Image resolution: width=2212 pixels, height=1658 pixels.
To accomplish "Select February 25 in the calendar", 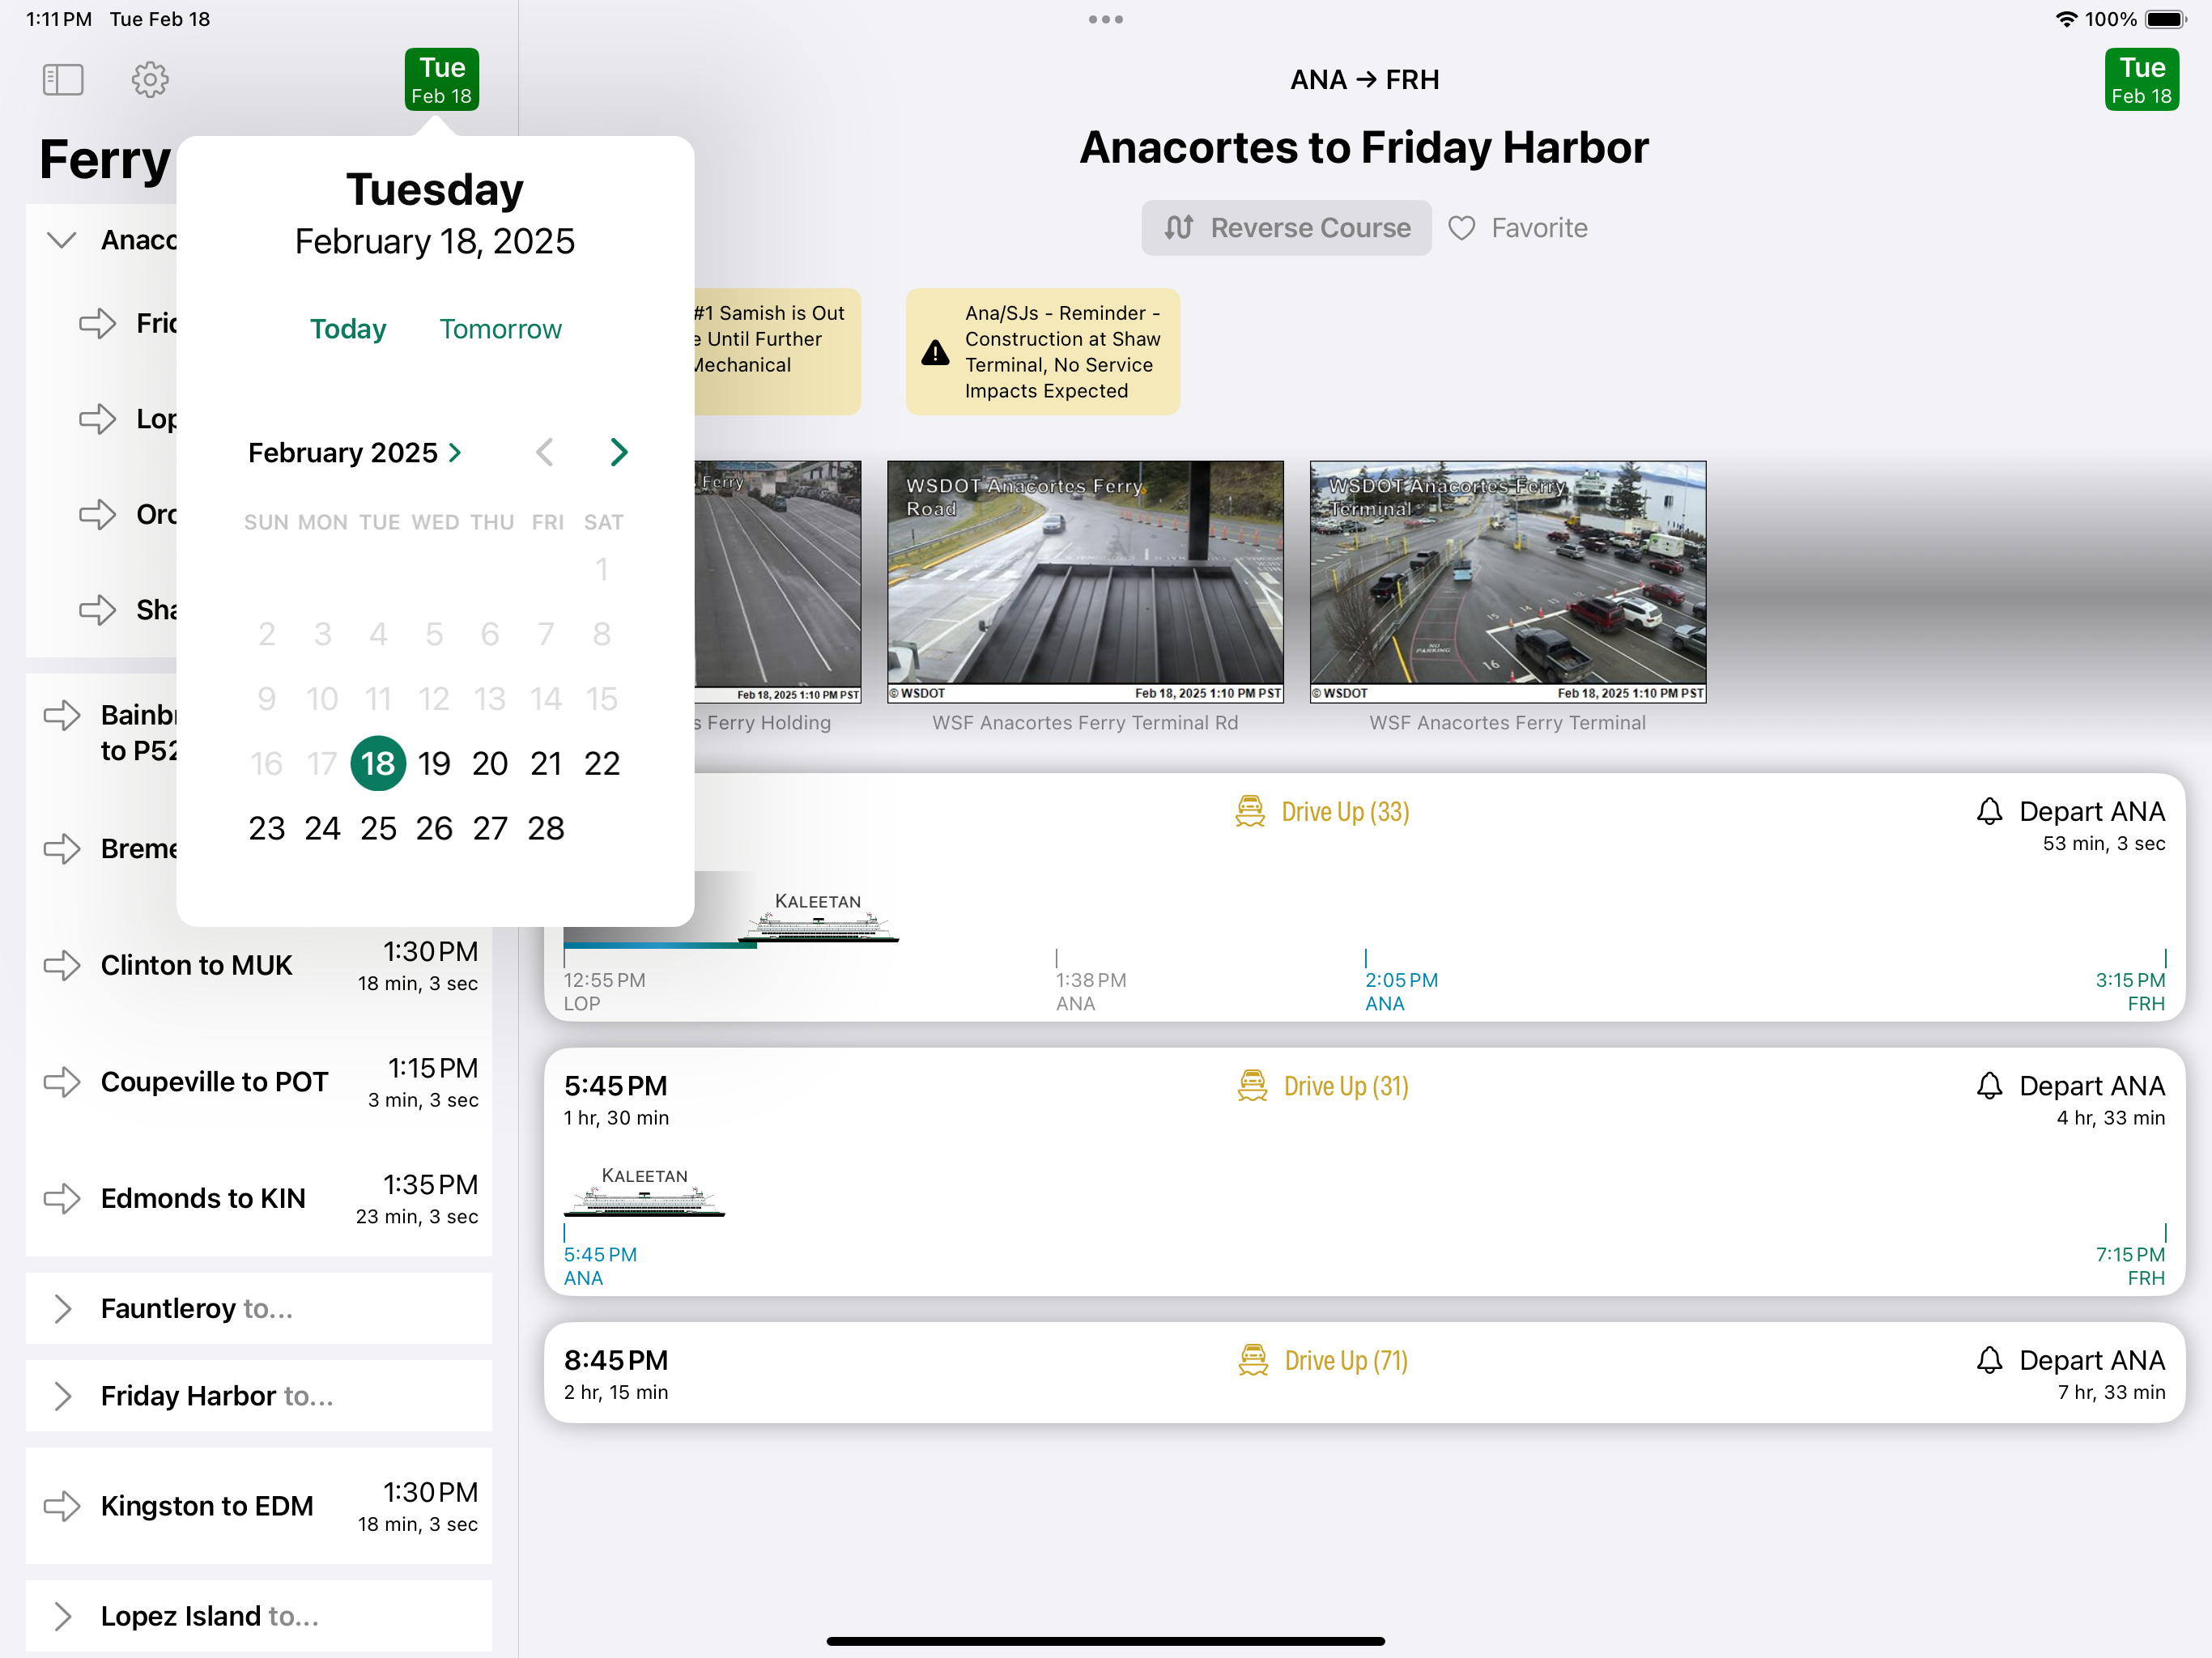I will pos(378,829).
